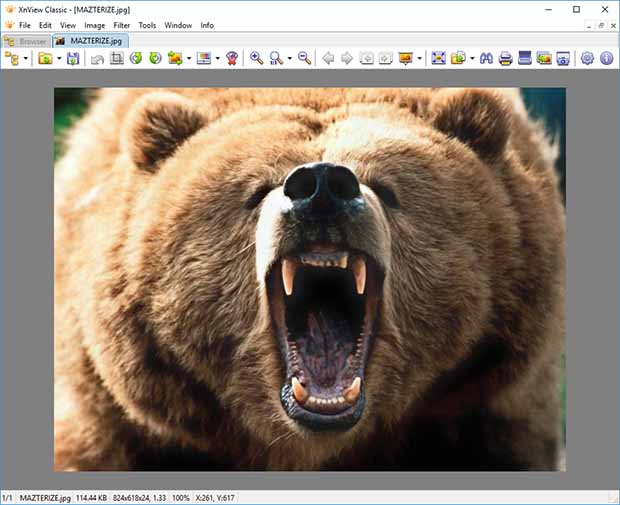Click the zoom fit magnifier icon
Image resolution: width=620 pixels, height=505 pixels.
point(276,59)
